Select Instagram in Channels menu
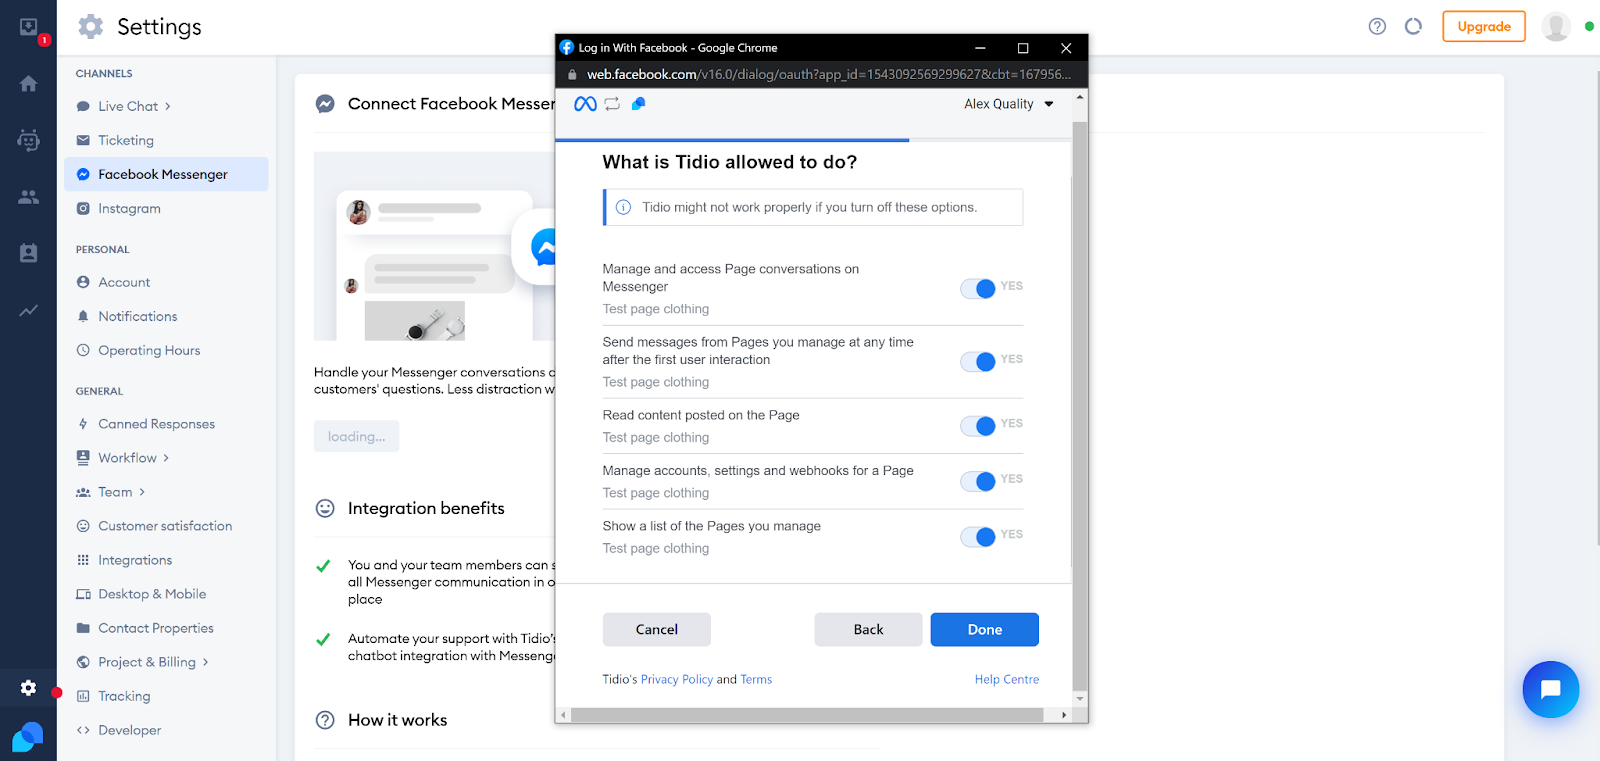Image resolution: width=1600 pixels, height=761 pixels. tap(129, 208)
